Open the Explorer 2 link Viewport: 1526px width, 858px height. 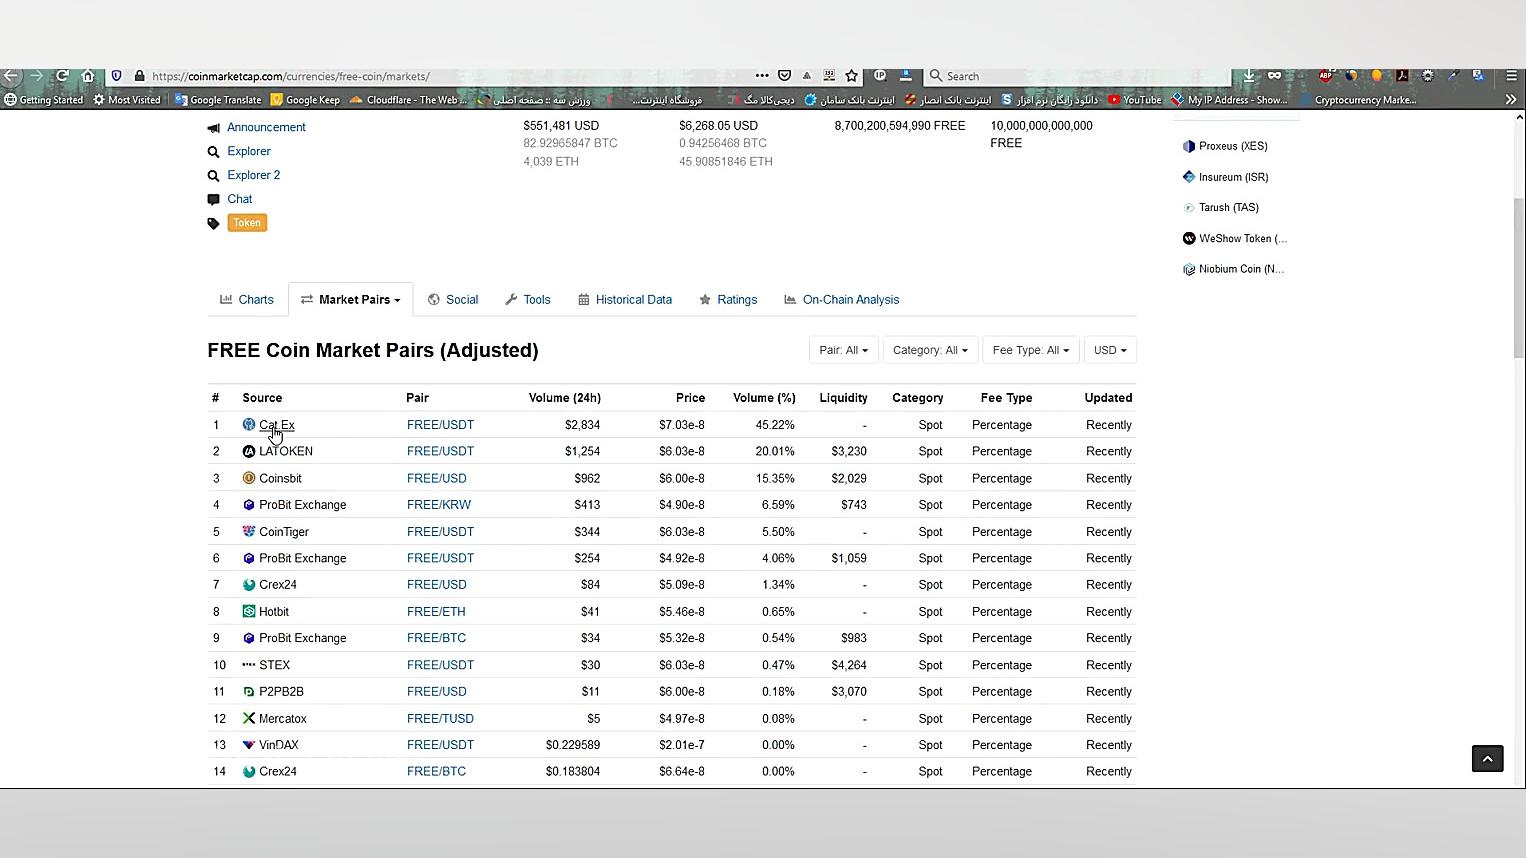(x=253, y=175)
